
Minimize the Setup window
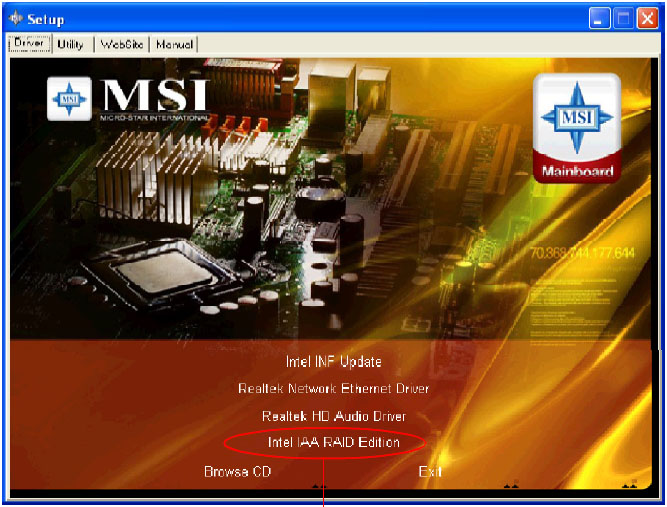pos(599,19)
